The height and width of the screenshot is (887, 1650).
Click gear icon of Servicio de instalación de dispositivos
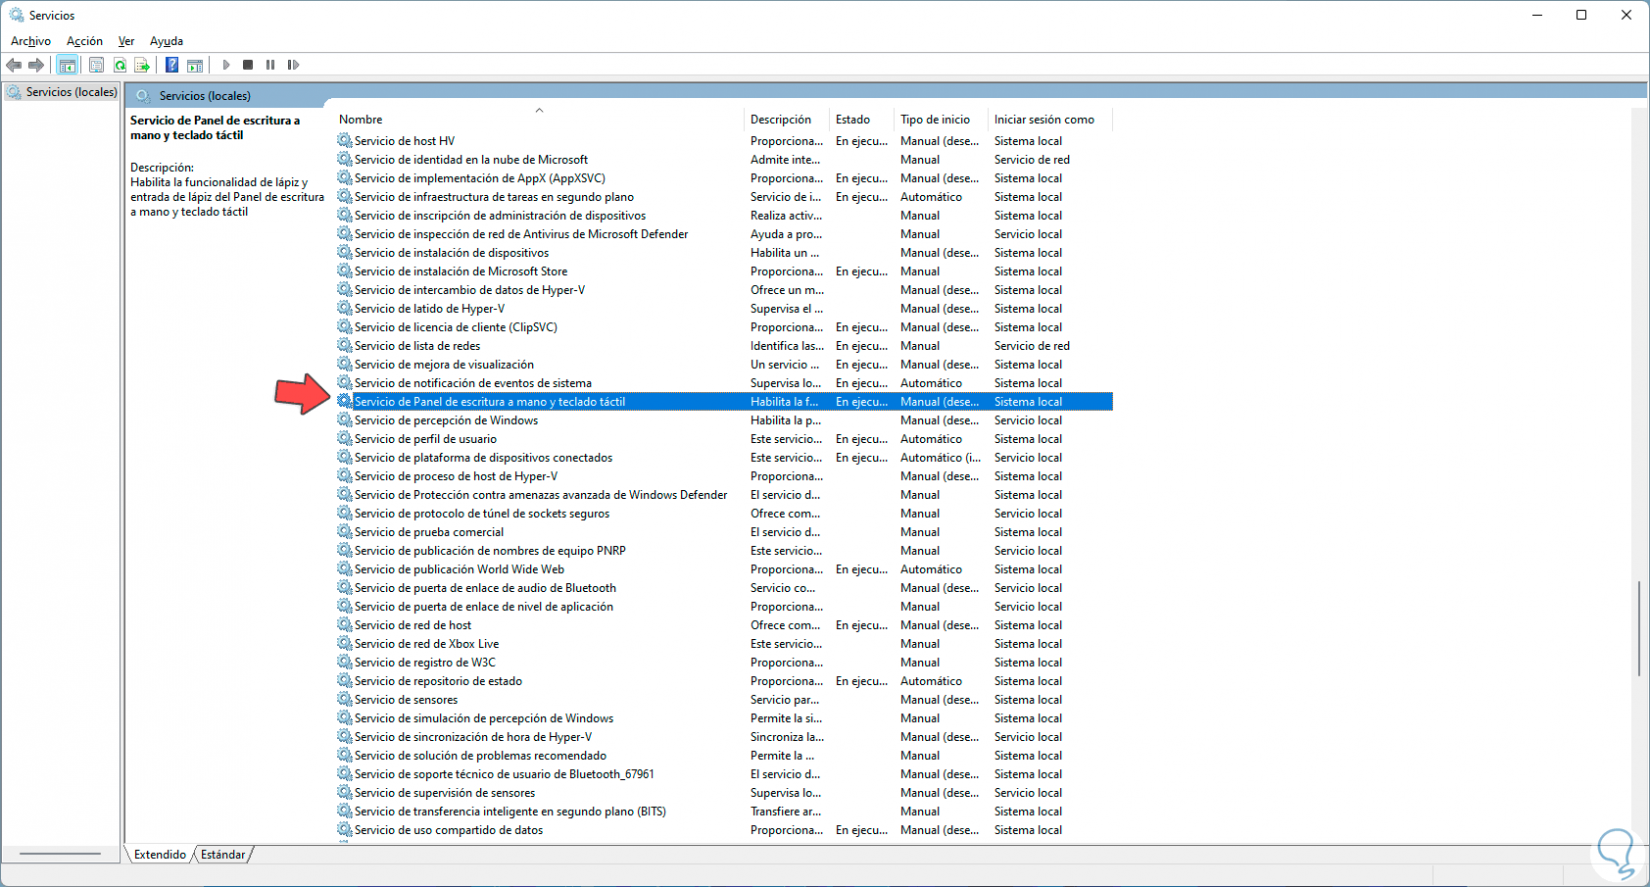(345, 253)
